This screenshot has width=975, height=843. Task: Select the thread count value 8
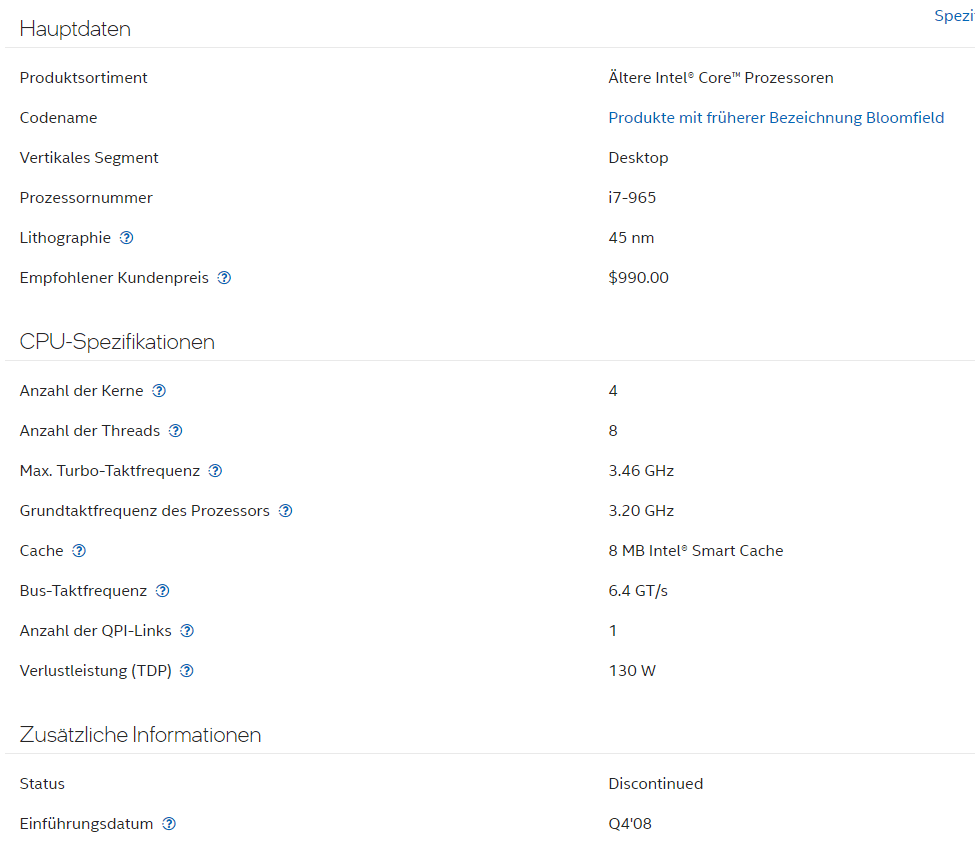click(x=613, y=431)
